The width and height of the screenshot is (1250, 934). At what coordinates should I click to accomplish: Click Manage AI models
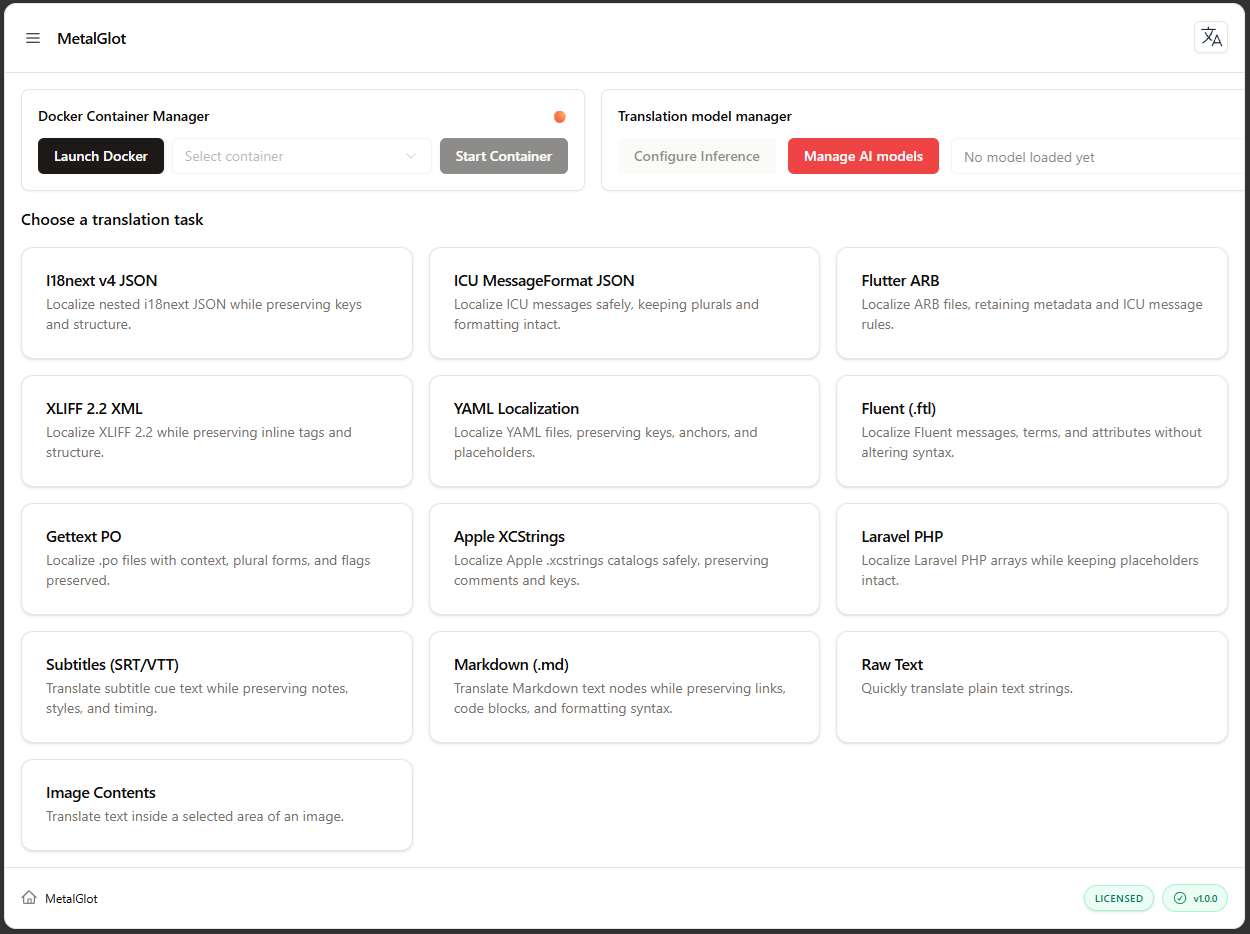point(863,156)
